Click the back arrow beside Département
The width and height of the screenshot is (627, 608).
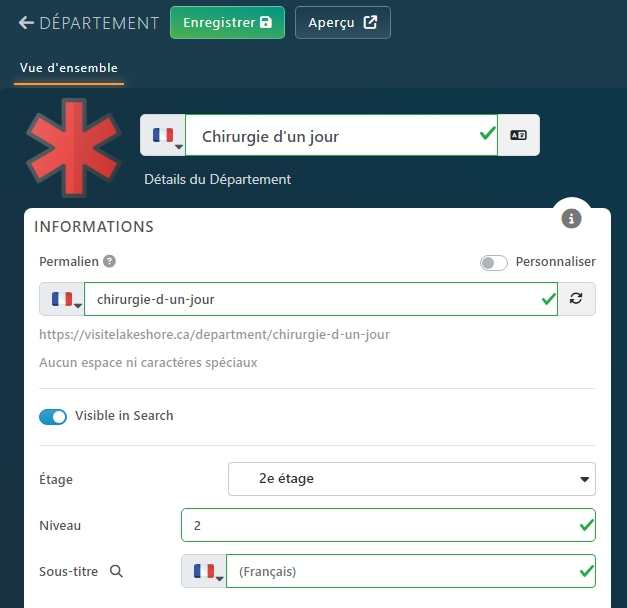click(x=26, y=23)
